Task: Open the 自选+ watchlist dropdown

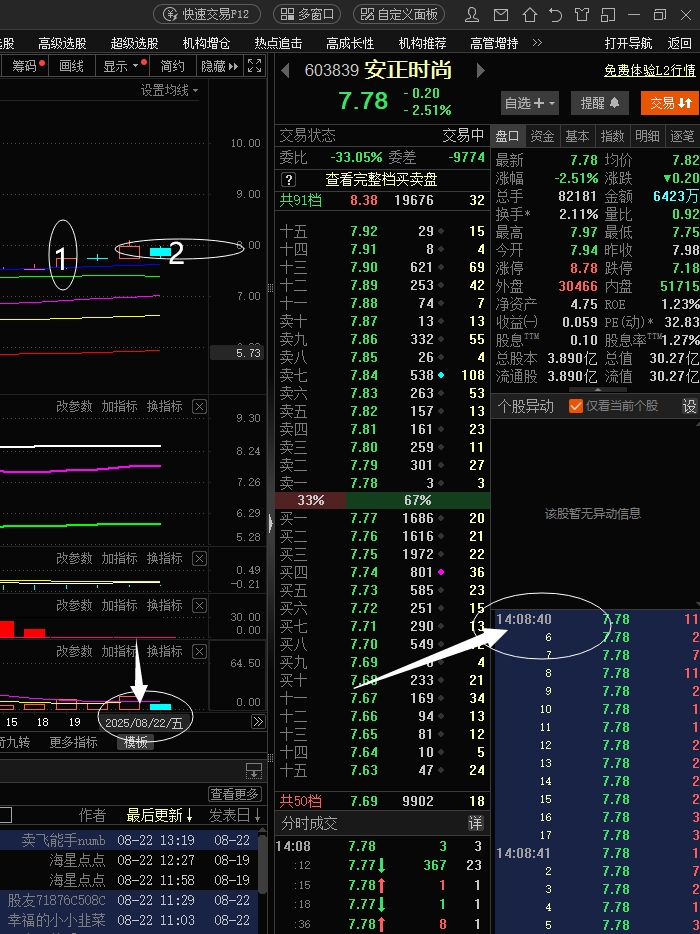Action: click(530, 103)
